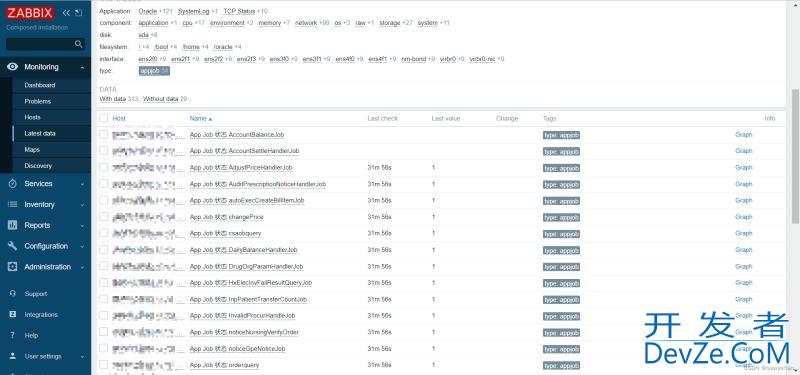Filter by sda disk tag
The width and height of the screenshot is (800, 375).
(143, 35)
